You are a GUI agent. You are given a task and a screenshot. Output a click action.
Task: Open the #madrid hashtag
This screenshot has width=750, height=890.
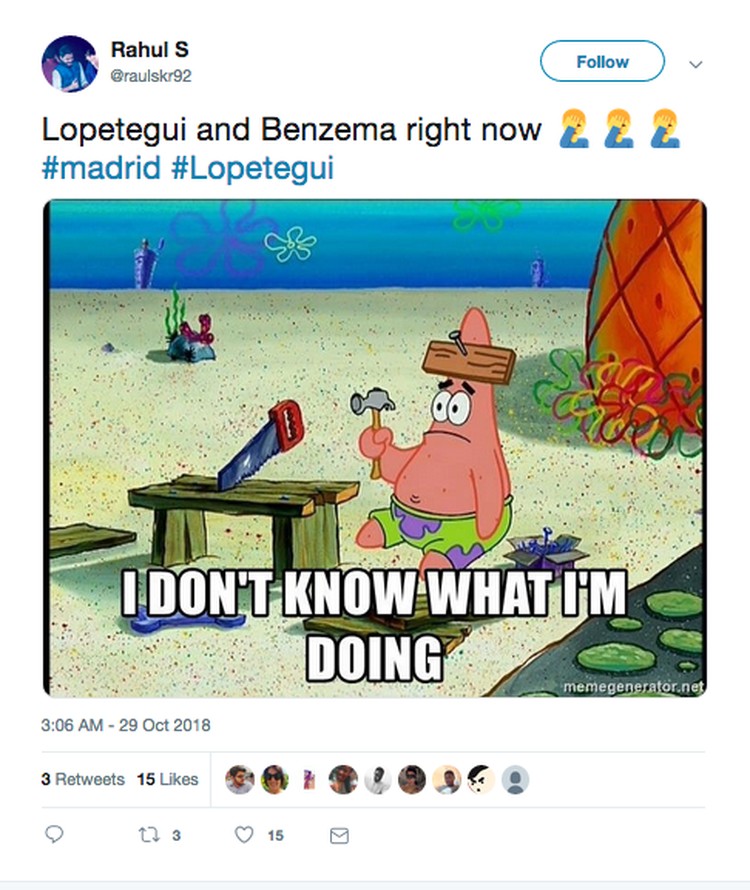click(101, 168)
